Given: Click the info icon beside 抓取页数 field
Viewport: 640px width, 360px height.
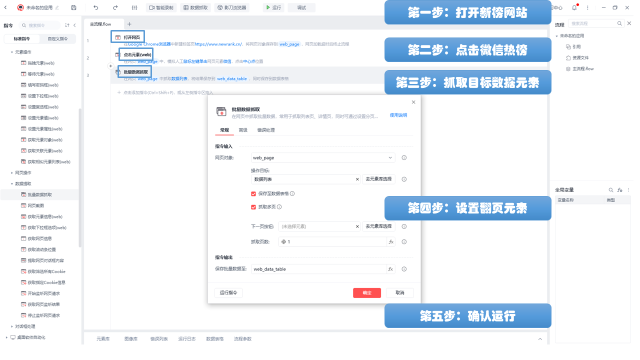Looking at the screenshot, I should pyautogui.click(x=404, y=242).
